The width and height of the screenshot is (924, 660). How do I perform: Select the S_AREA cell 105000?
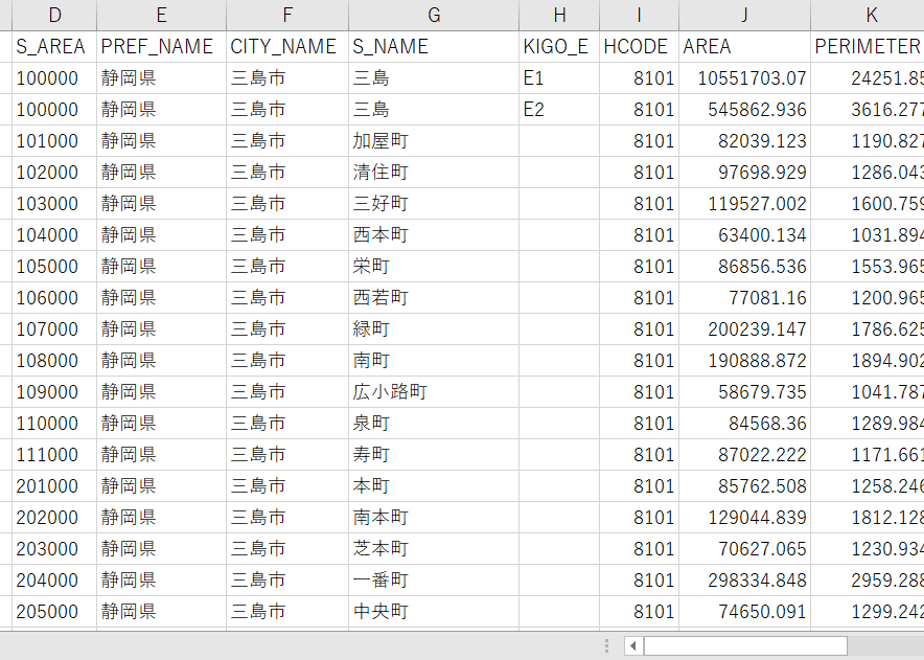click(54, 266)
